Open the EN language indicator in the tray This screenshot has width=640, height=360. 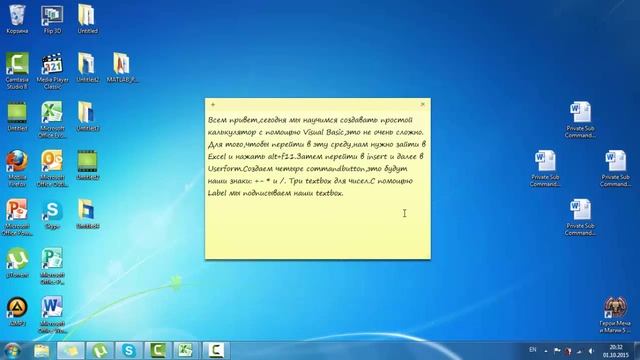coord(533,350)
